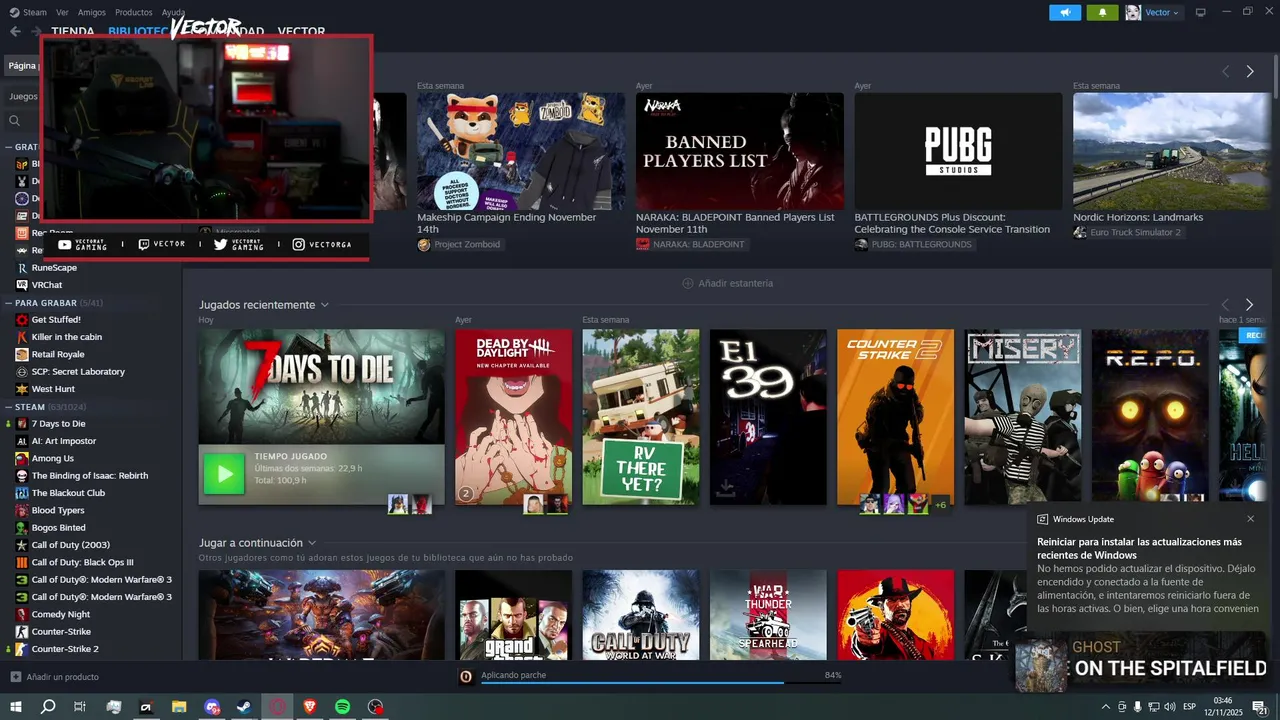The image size is (1280, 720).
Task: Open PUBG: BATTLEGROUNDS news source link
Action: [914, 244]
